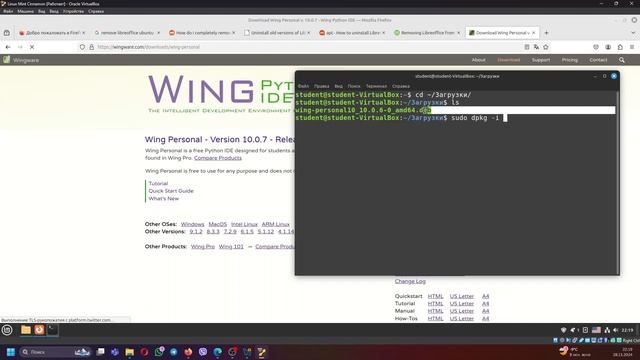Switch to 'apt - How to uninstall' tab
640x360 pixels.
[x=352, y=33]
